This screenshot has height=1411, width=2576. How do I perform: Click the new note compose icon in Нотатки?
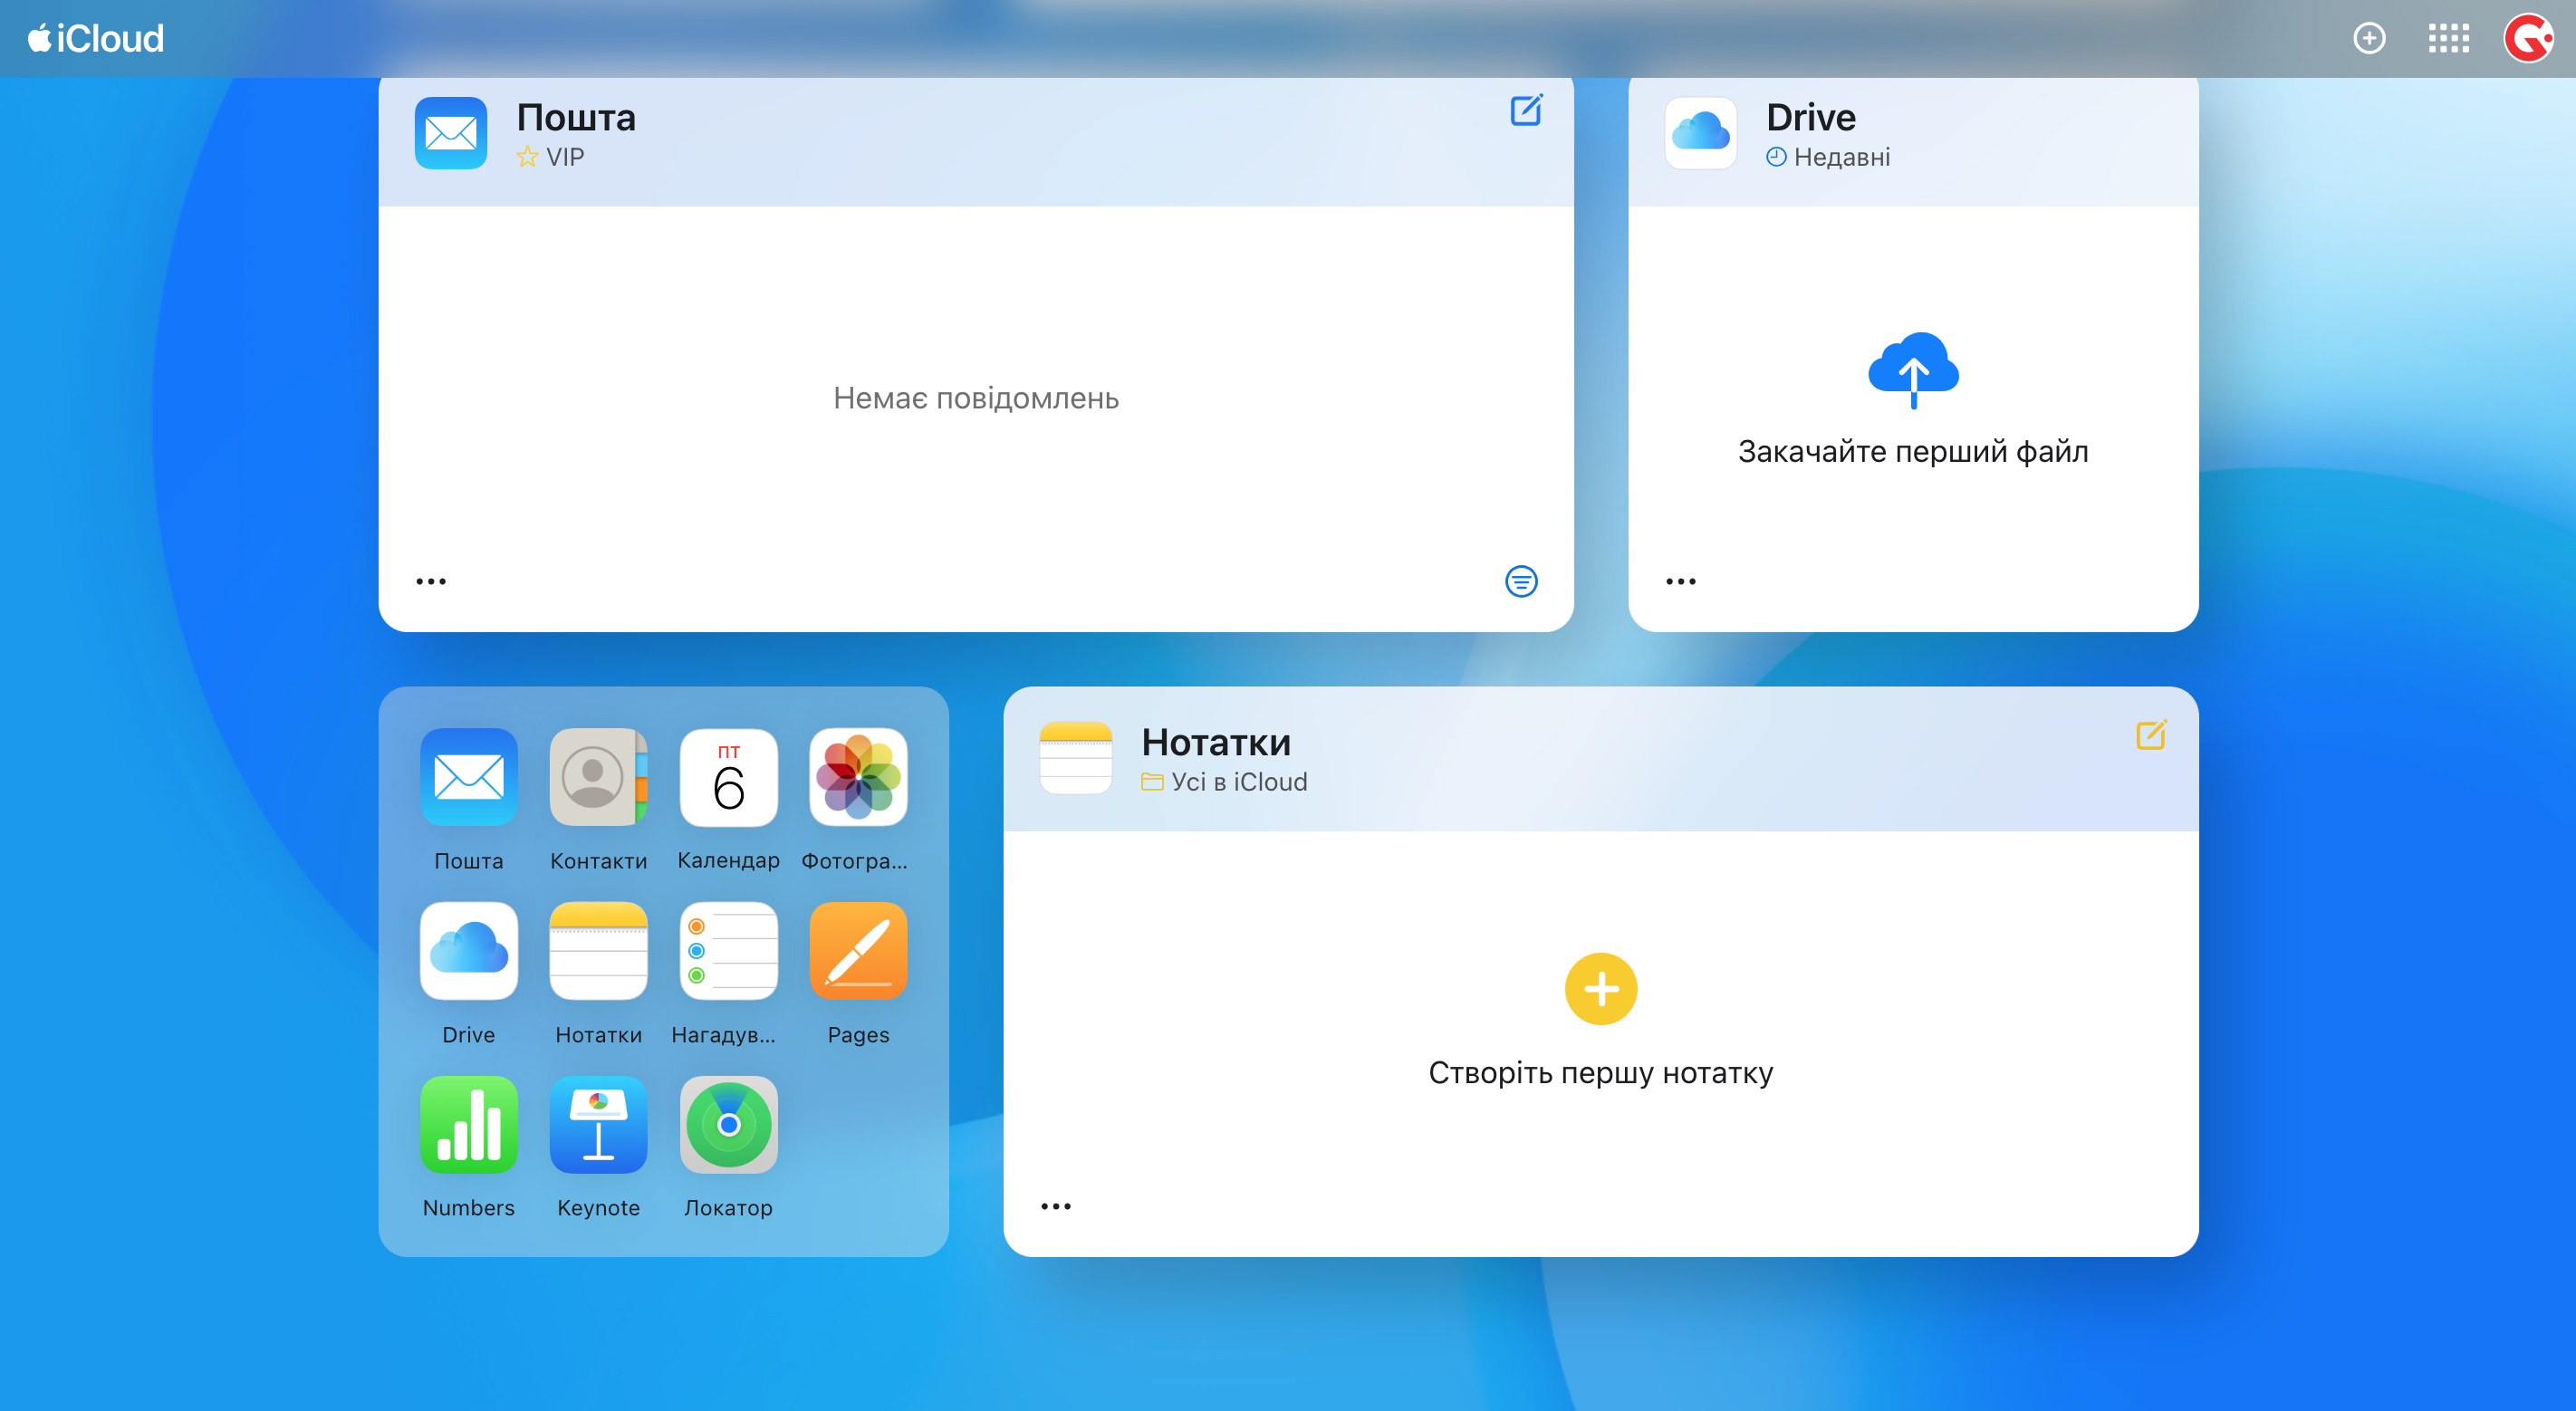click(x=2151, y=735)
